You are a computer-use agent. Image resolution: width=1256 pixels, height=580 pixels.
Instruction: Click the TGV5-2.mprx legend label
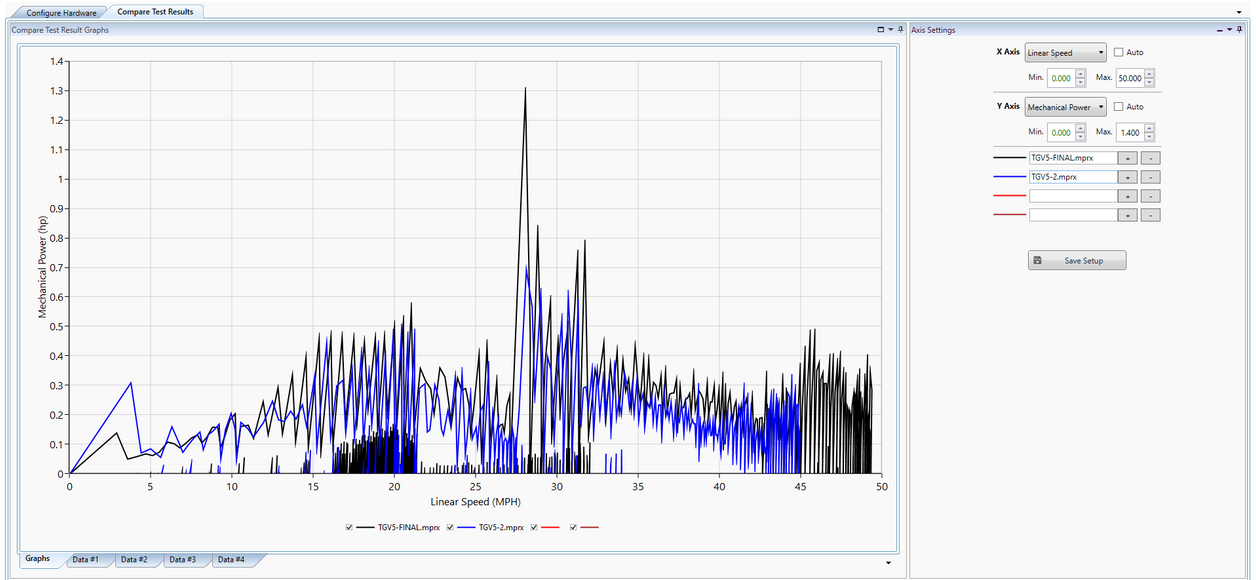(x=501, y=527)
